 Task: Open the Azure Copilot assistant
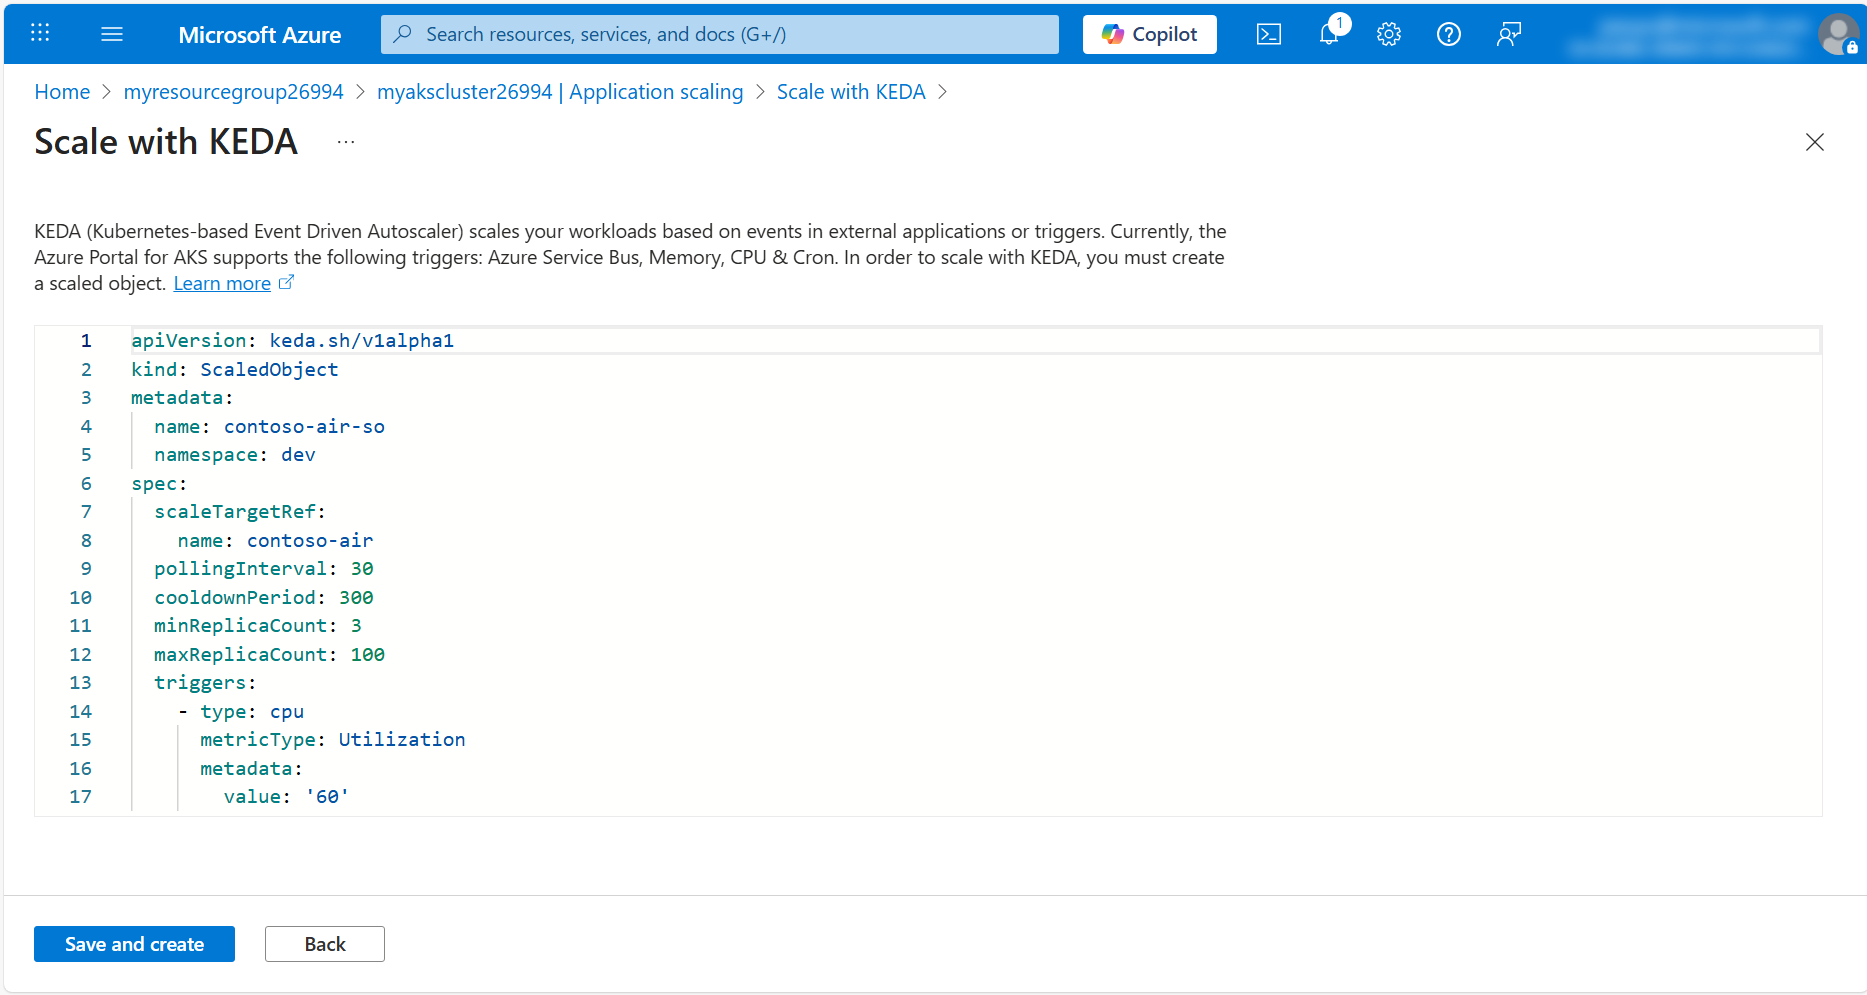pos(1148,33)
